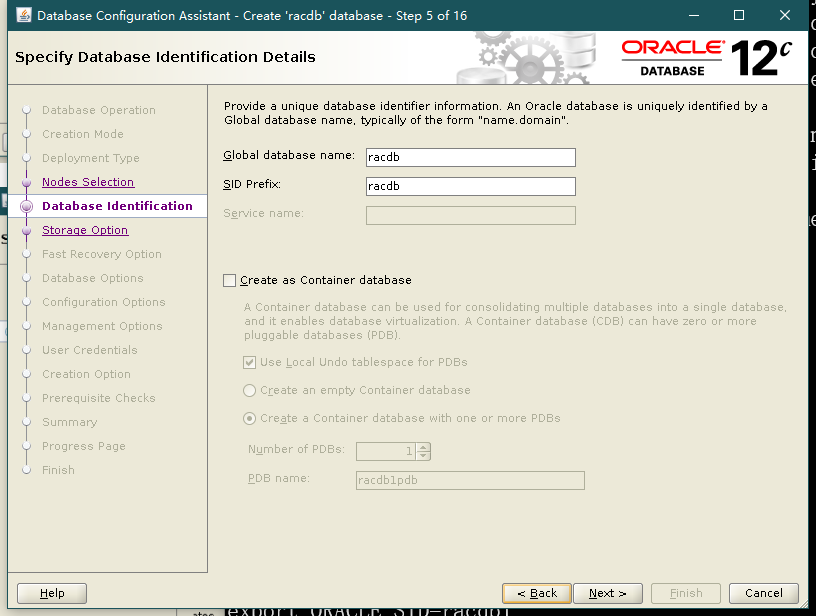This screenshot has height=616, width=816.
Task: Click the Database Options step
Action: [93, 278]
